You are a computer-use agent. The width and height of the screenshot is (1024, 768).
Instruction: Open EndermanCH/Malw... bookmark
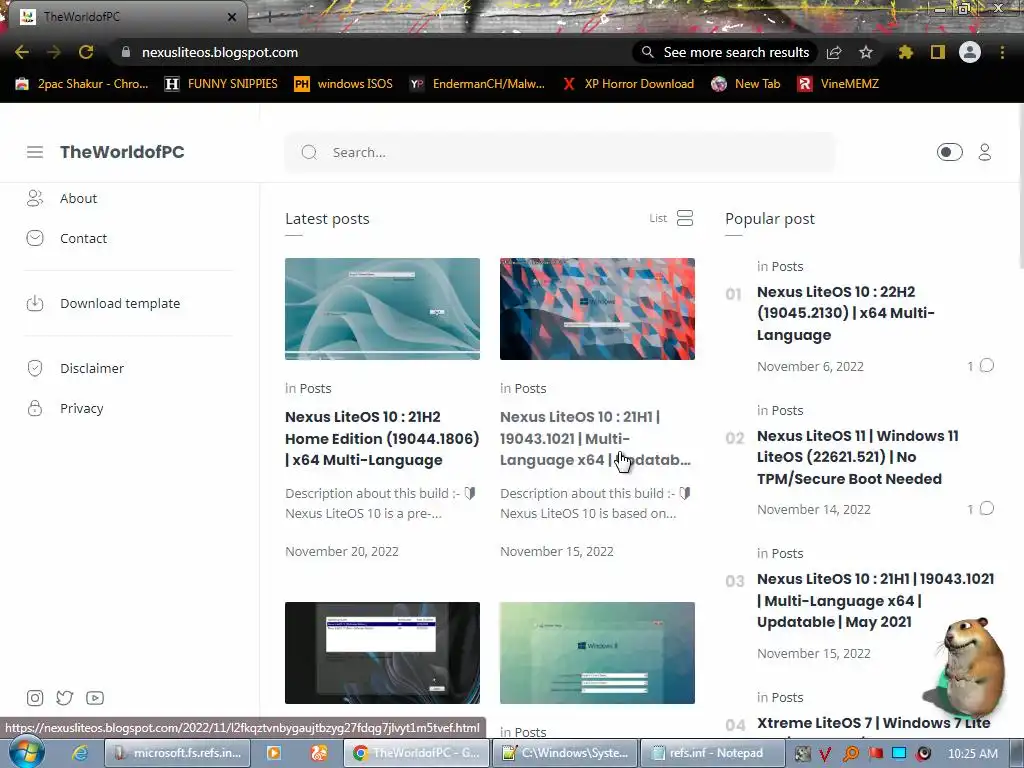click(x=477, y=84)
